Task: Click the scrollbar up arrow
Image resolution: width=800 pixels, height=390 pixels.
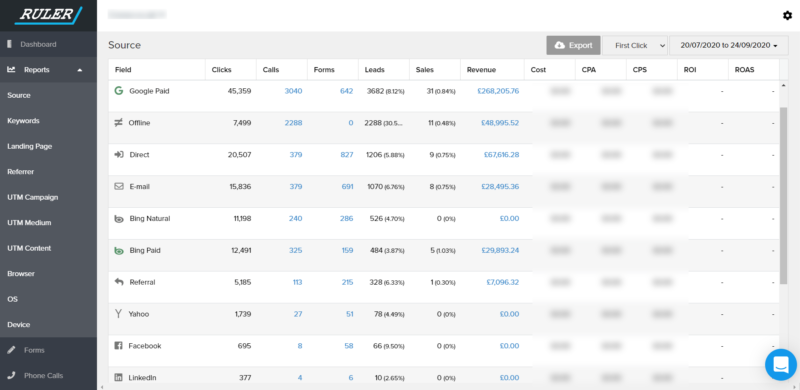Action: (x=784, y=84)
